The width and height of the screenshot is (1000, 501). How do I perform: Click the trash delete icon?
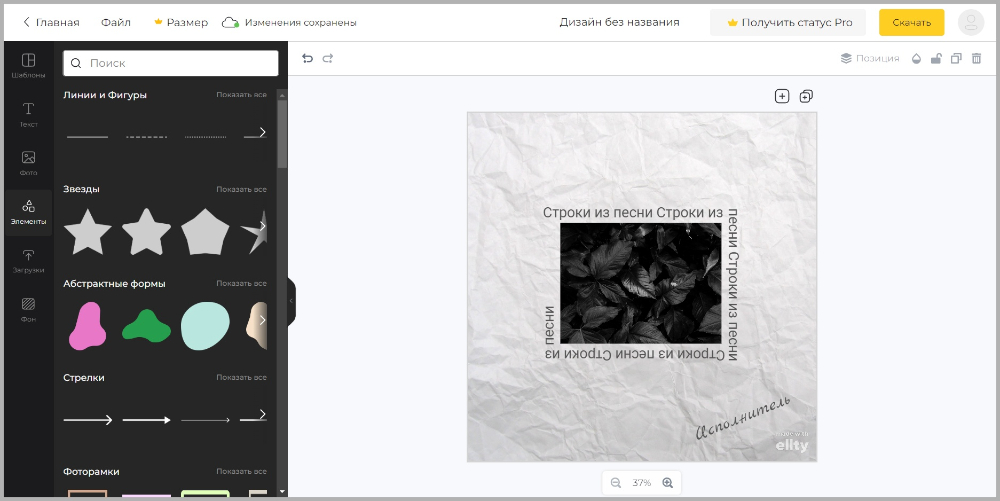coord(976,59)
